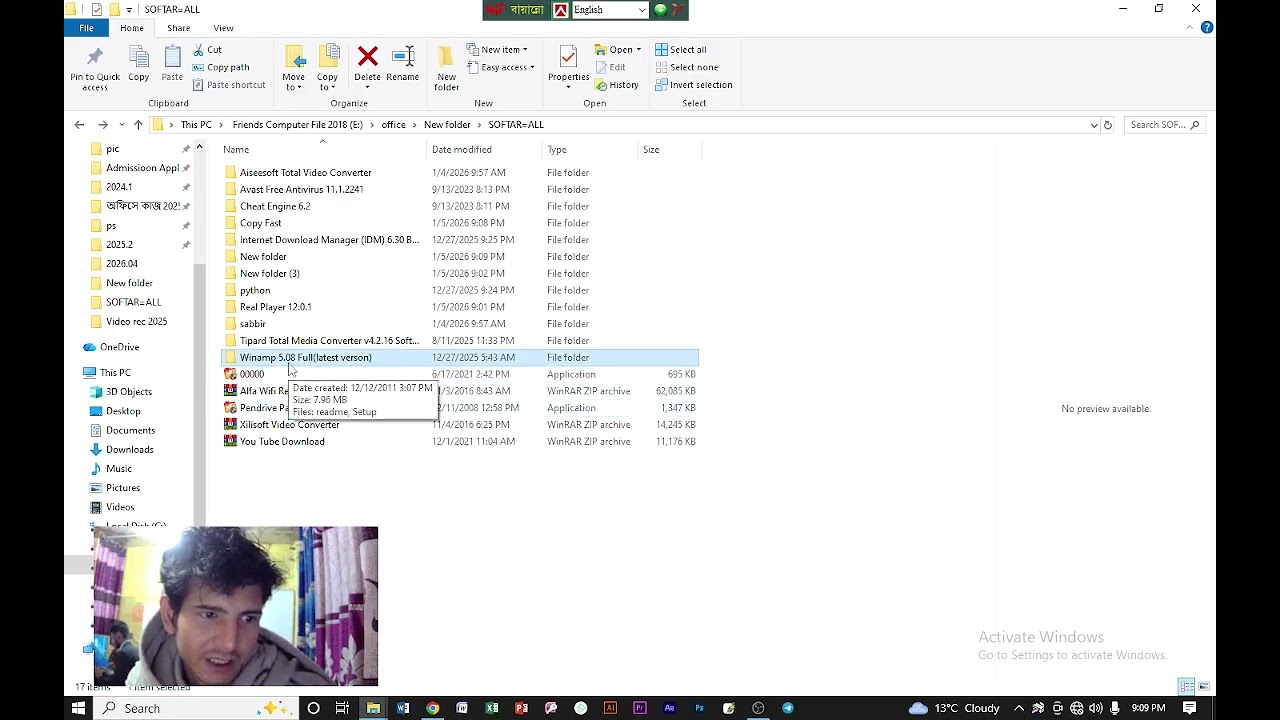This screenshot has height=720, width=1280.
Task: Click the Search SOFTAR=ALL search box
Action: (1163, 125)
